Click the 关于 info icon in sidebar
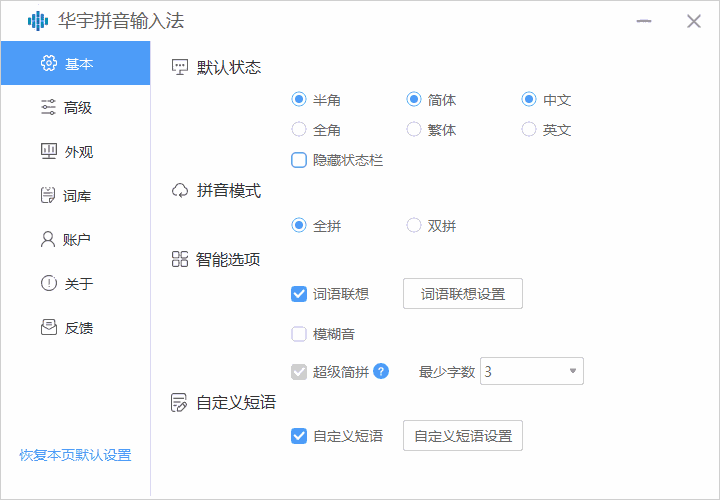Viewport: 720px width, 500px height. click(48, 284)
